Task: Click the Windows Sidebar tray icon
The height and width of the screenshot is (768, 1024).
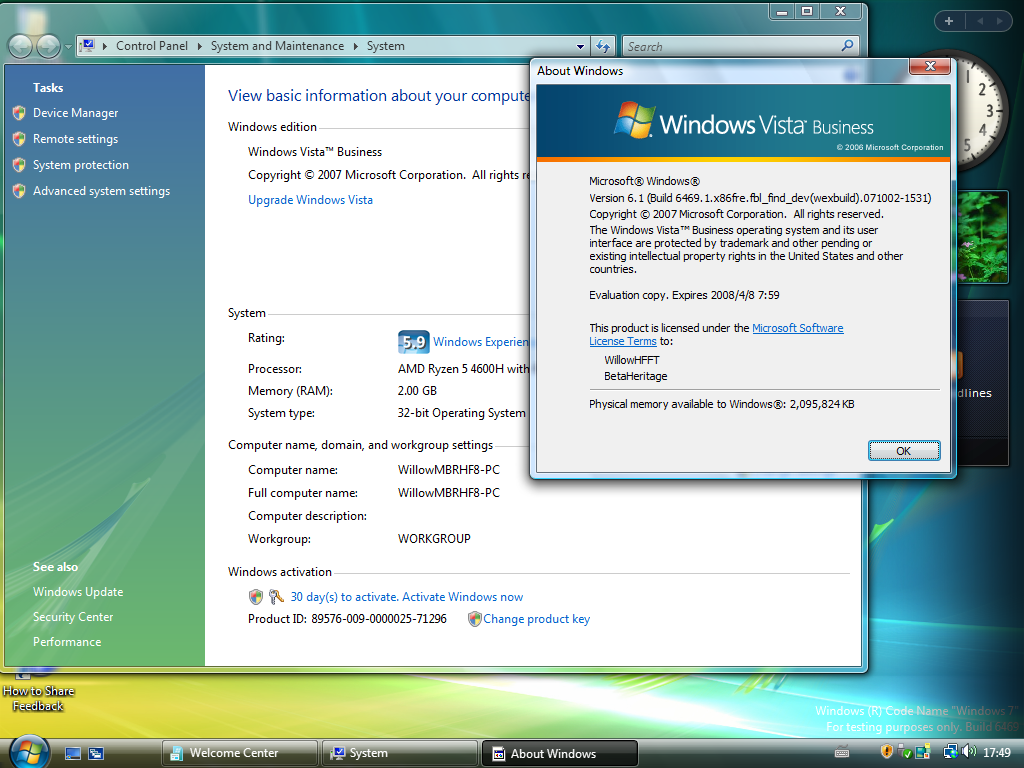Action: [923, 752]
